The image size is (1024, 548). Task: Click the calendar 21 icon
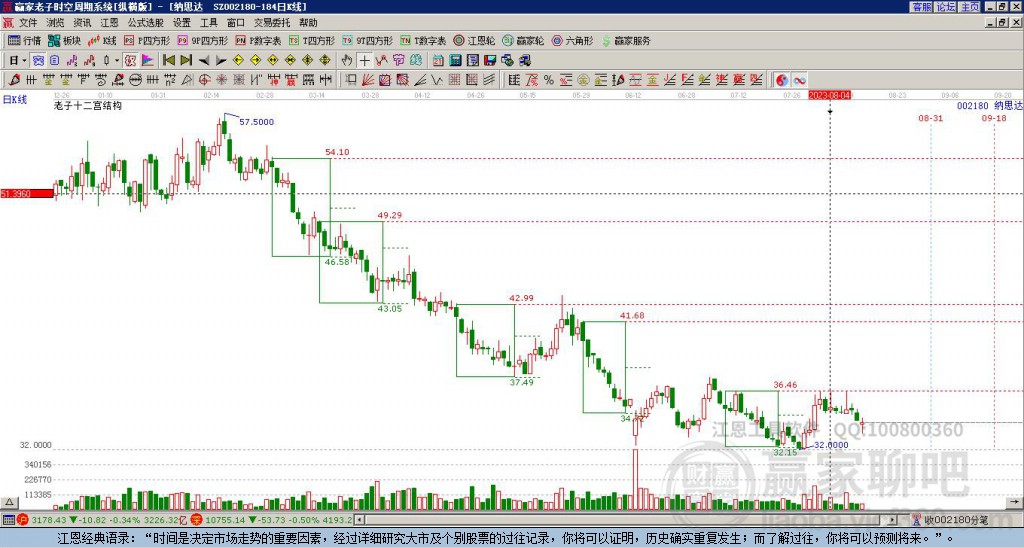coord(438,61)
